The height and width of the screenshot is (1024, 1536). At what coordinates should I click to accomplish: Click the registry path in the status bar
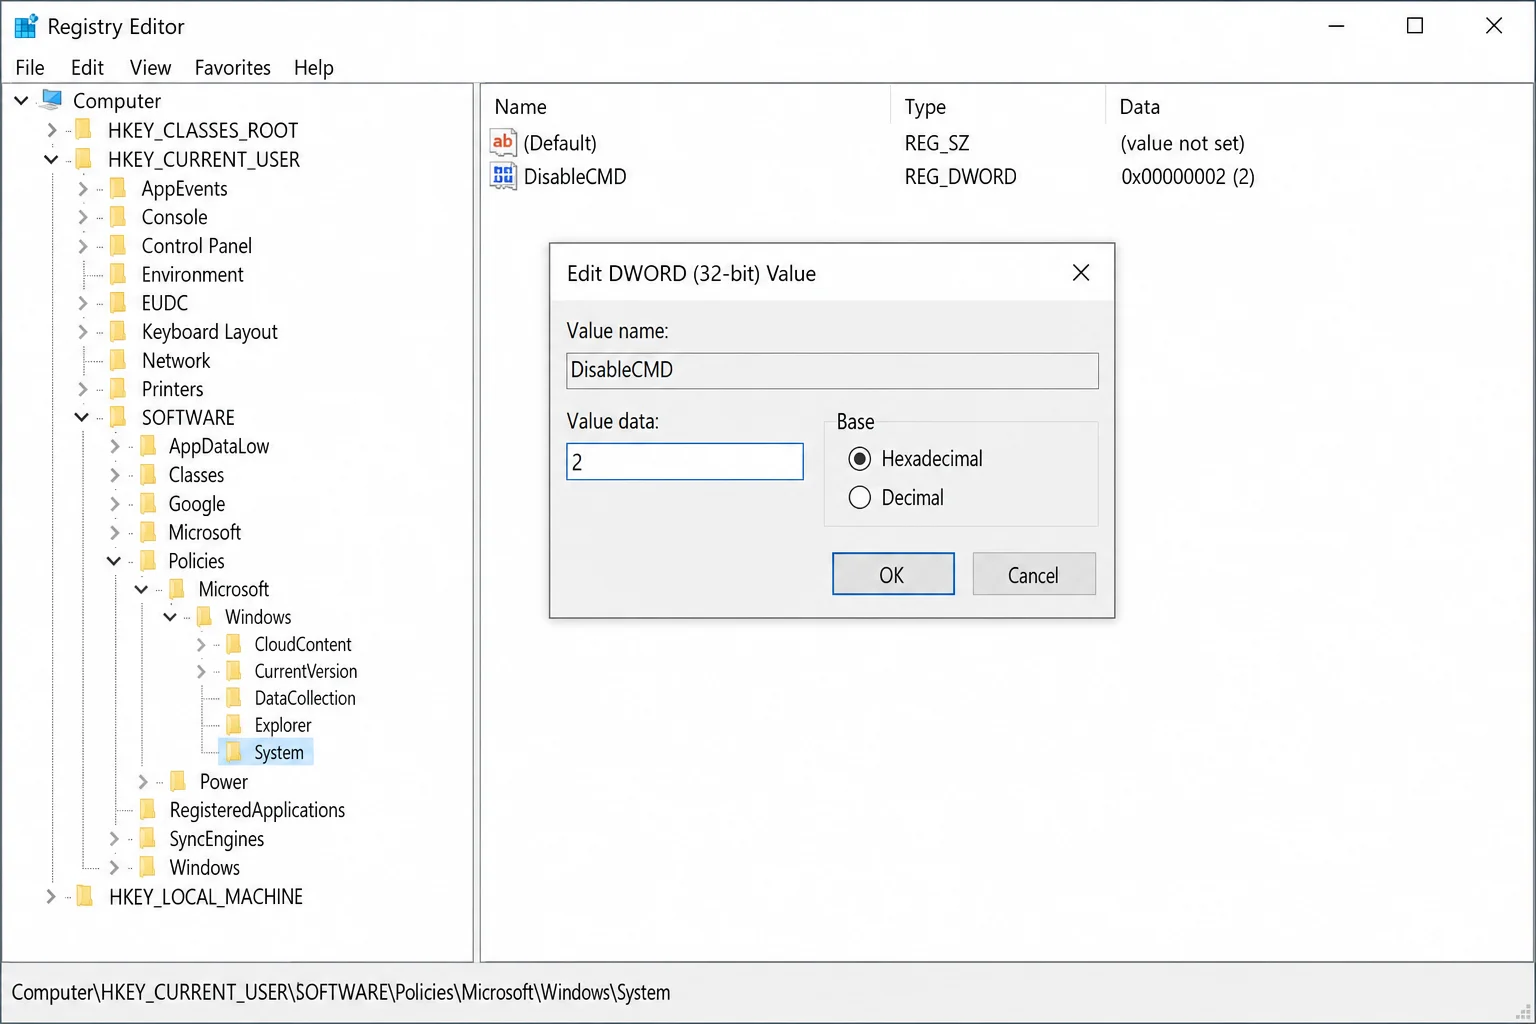[341, 992]
